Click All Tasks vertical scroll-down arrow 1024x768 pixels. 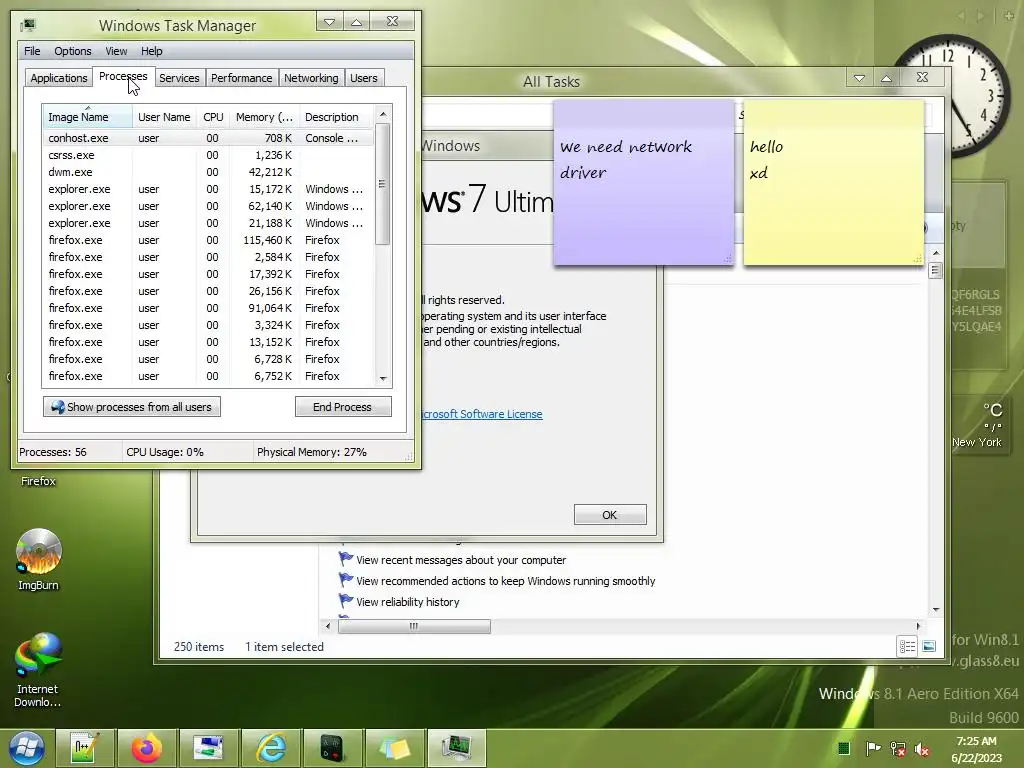[x=936, y=609]
